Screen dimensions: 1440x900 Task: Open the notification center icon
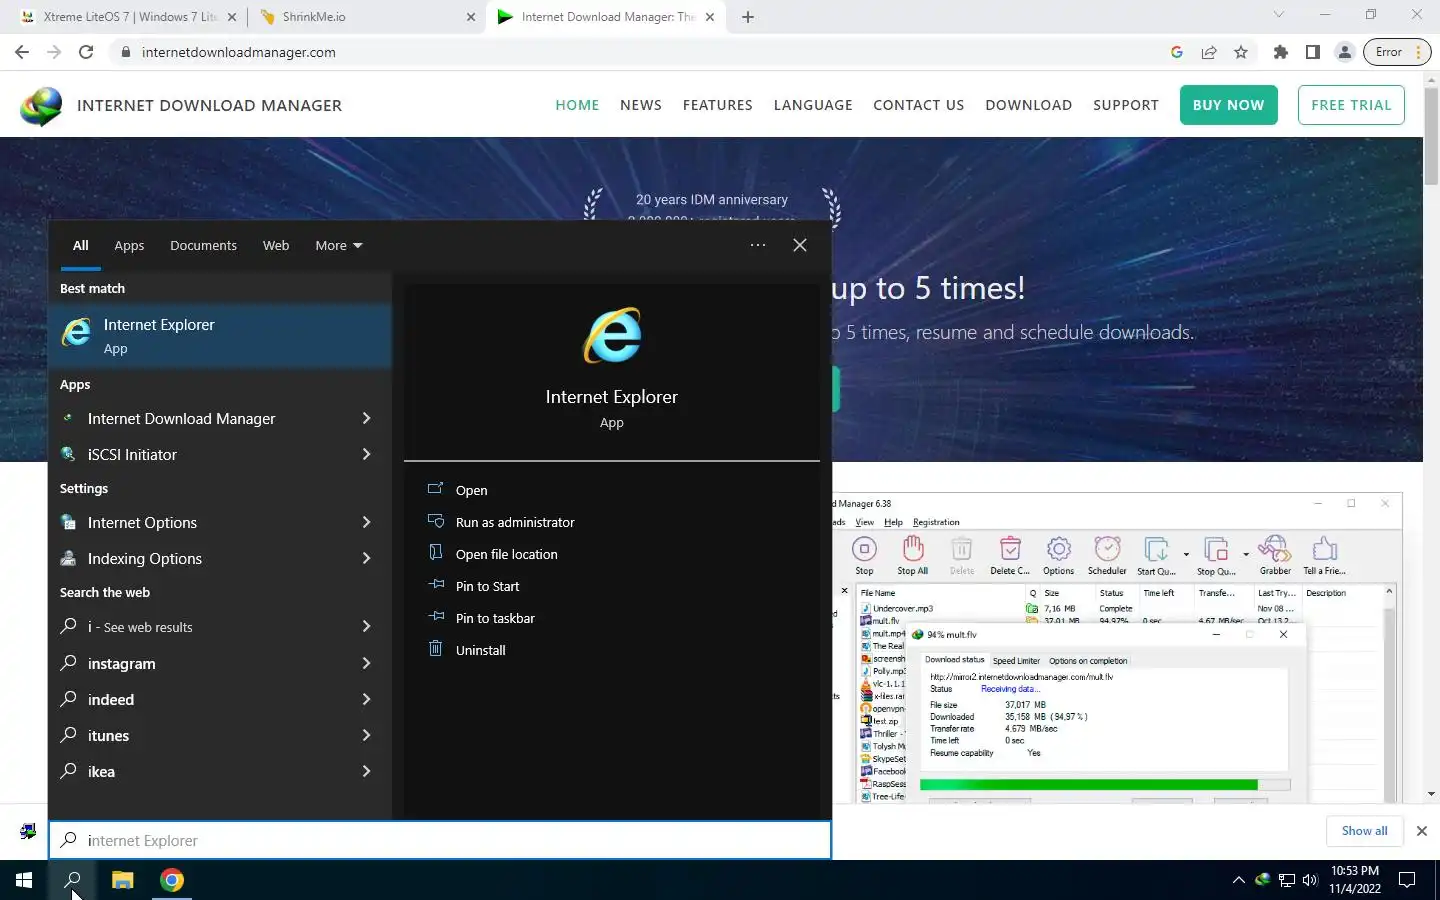pyautogui.click(x=1407, y=880)
